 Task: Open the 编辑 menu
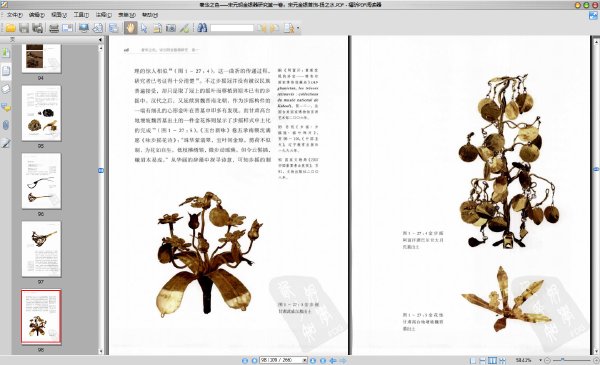(37, 15)
